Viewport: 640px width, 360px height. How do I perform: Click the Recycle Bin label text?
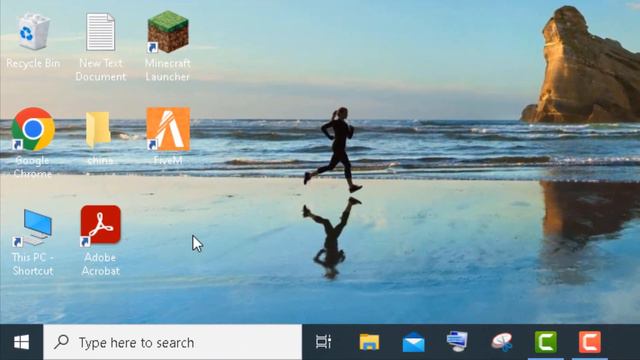pos(33,63)
